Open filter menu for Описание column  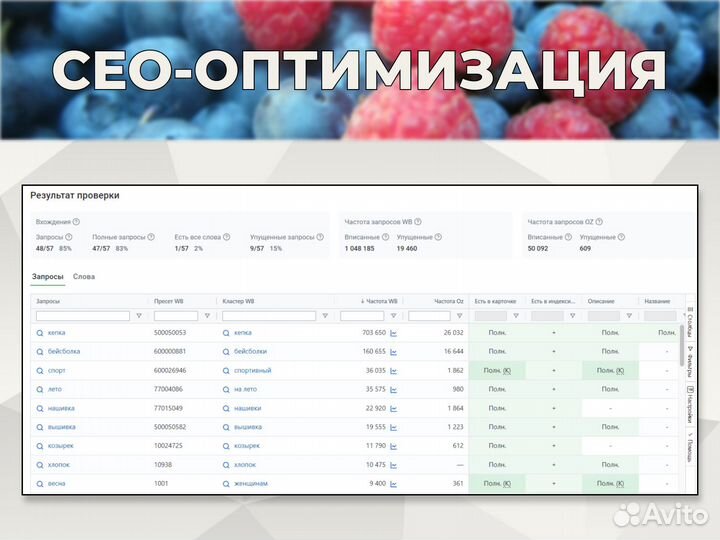(x=629, y=316)
